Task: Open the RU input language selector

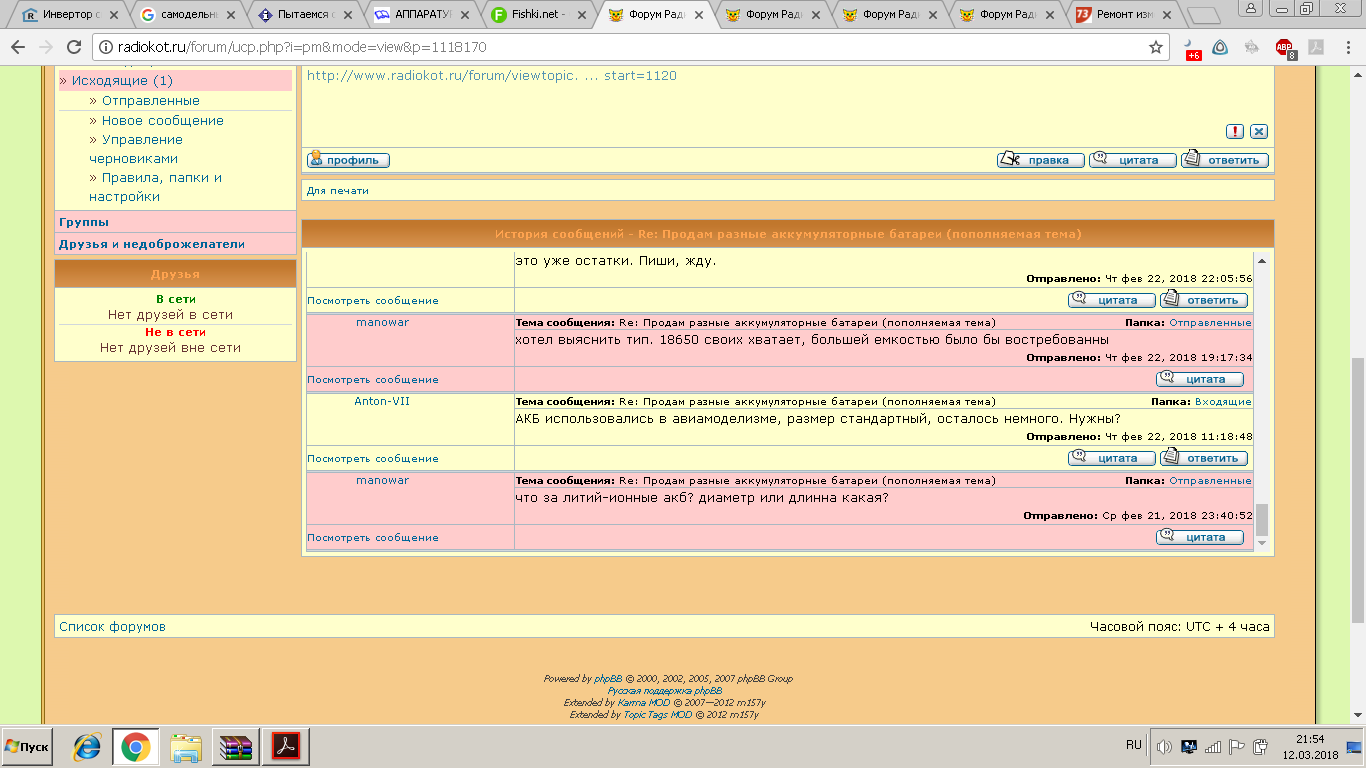Action: (x=1134, y=745)
